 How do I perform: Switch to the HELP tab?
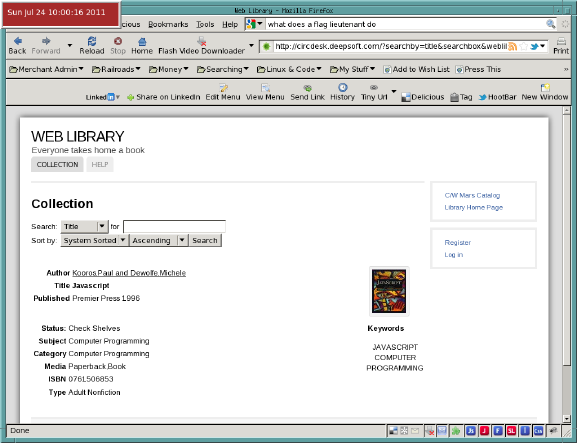tap(100, 164)
